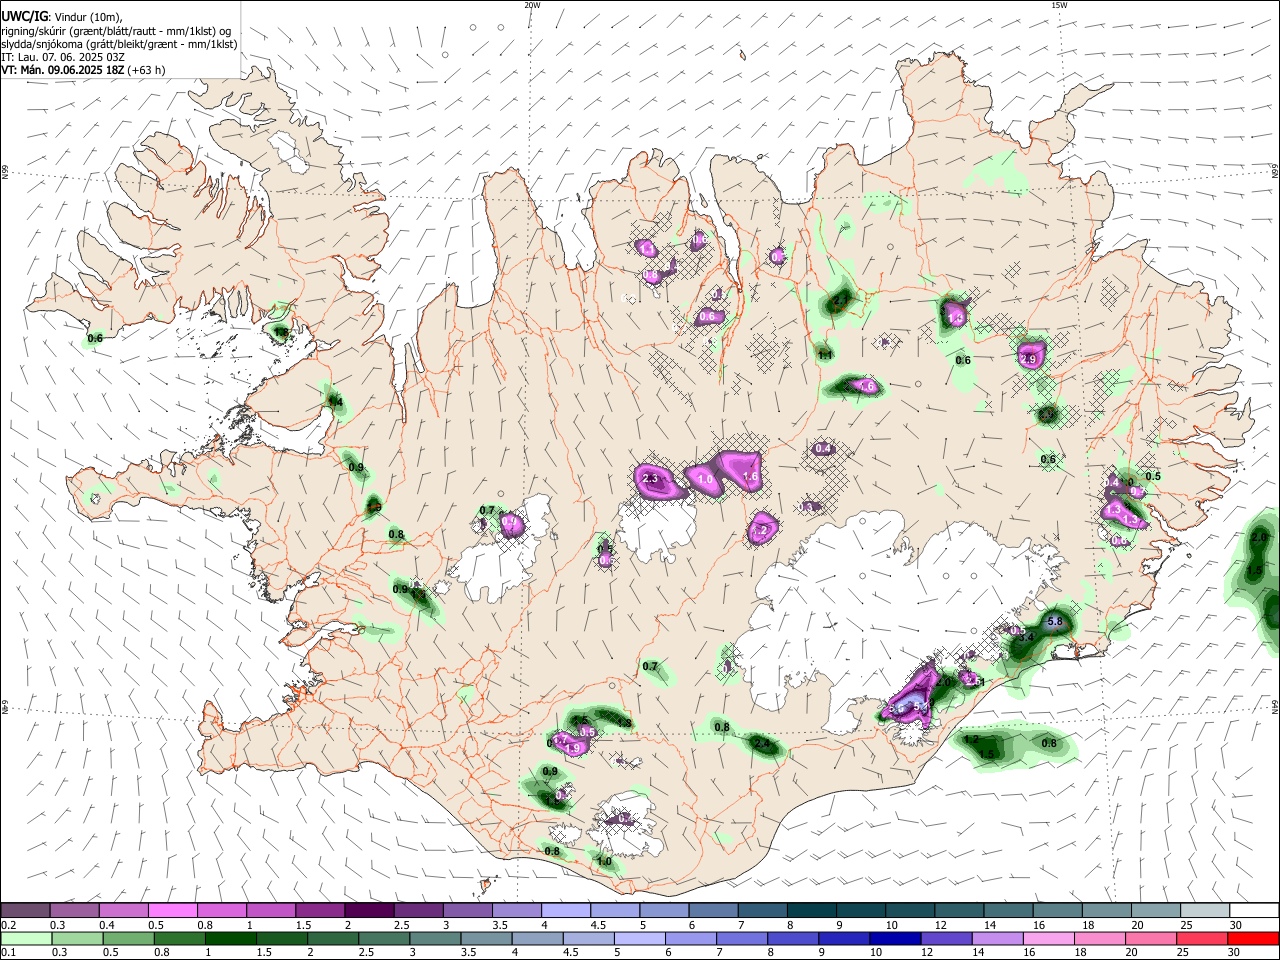Viewport: 1280px width, 960px height.
Task: Click the '1.1' rain value on the map
Action: click(825, 355)
